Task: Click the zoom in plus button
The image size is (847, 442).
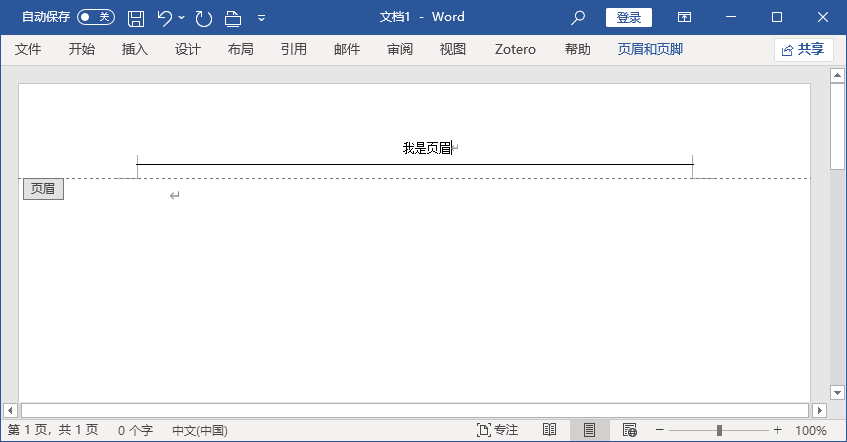Action: [777, 430]
